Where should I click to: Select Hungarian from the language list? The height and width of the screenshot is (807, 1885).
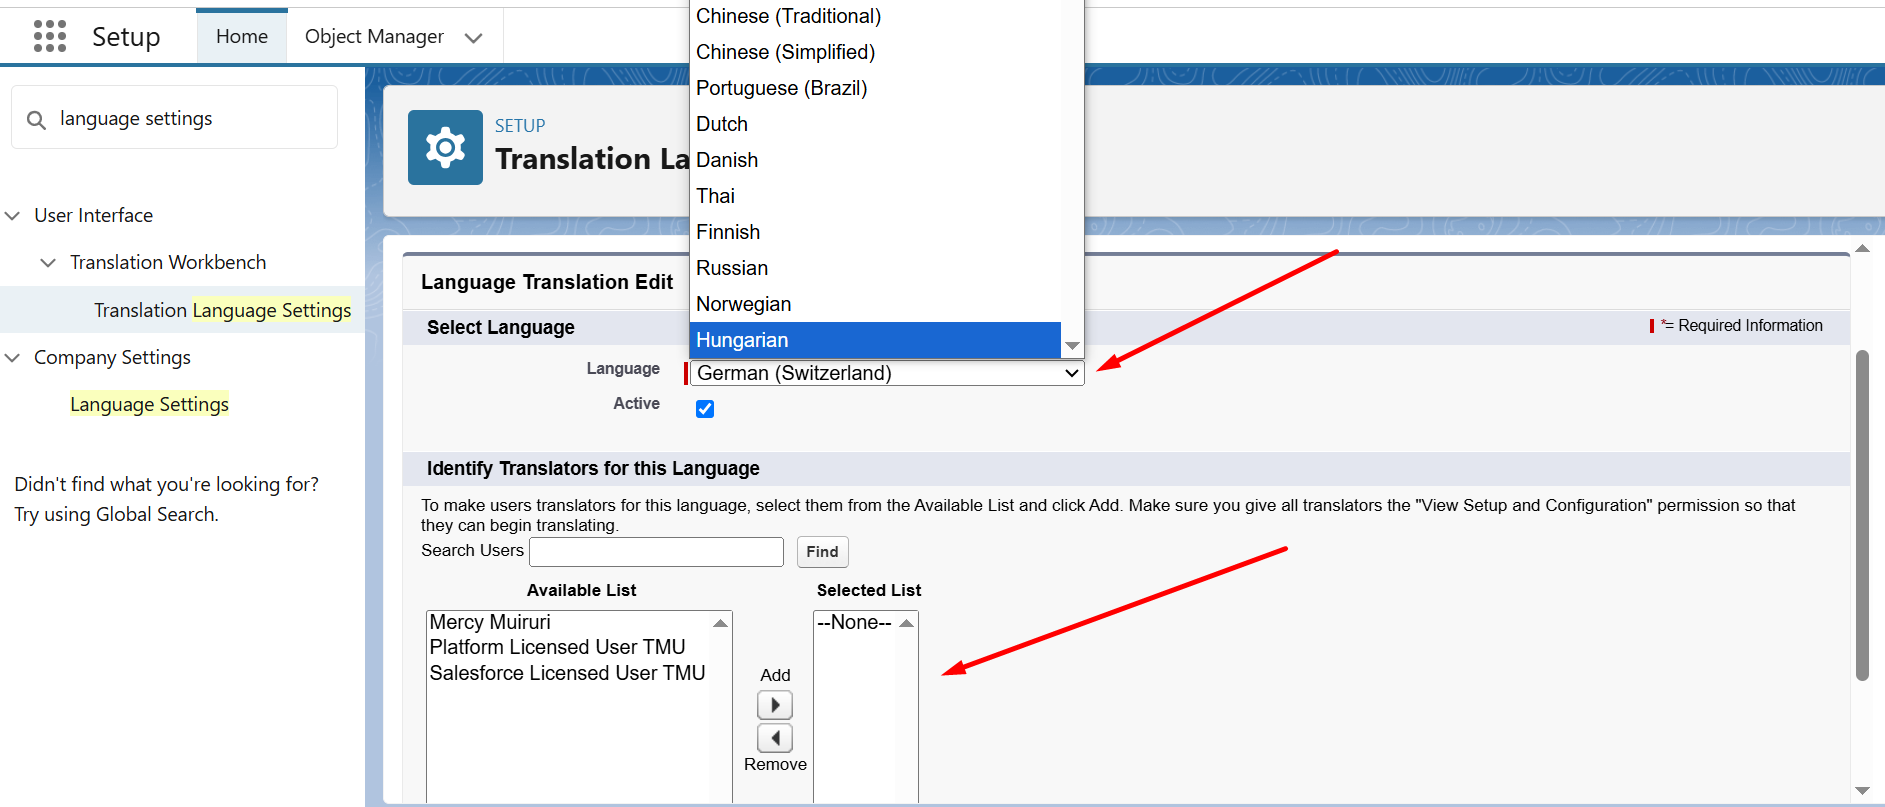point(875,340)
